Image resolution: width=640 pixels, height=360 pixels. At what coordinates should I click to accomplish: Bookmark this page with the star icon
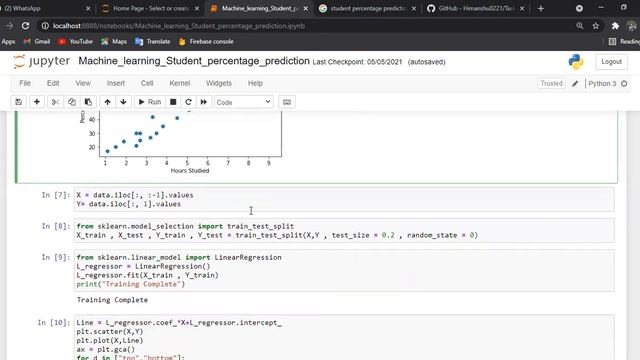(x=596, y=26)
